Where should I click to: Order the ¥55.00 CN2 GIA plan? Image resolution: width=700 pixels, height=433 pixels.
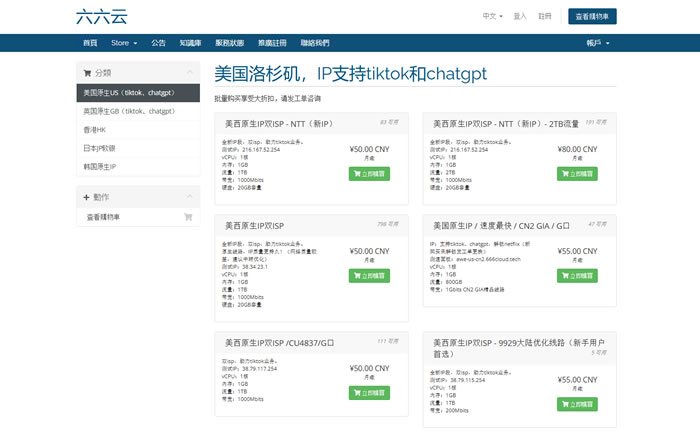click(x=577, y=276)
